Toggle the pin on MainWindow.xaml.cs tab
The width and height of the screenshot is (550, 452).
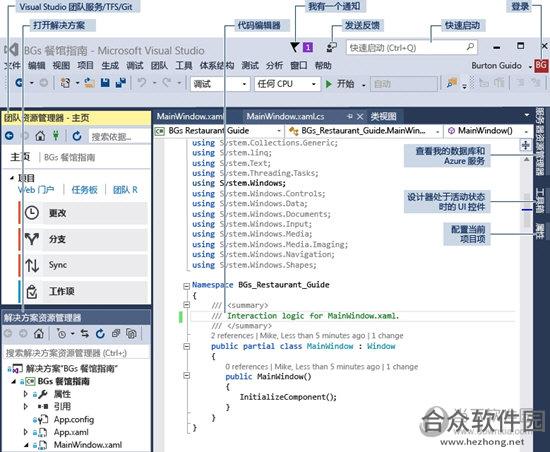click(349, 116)
